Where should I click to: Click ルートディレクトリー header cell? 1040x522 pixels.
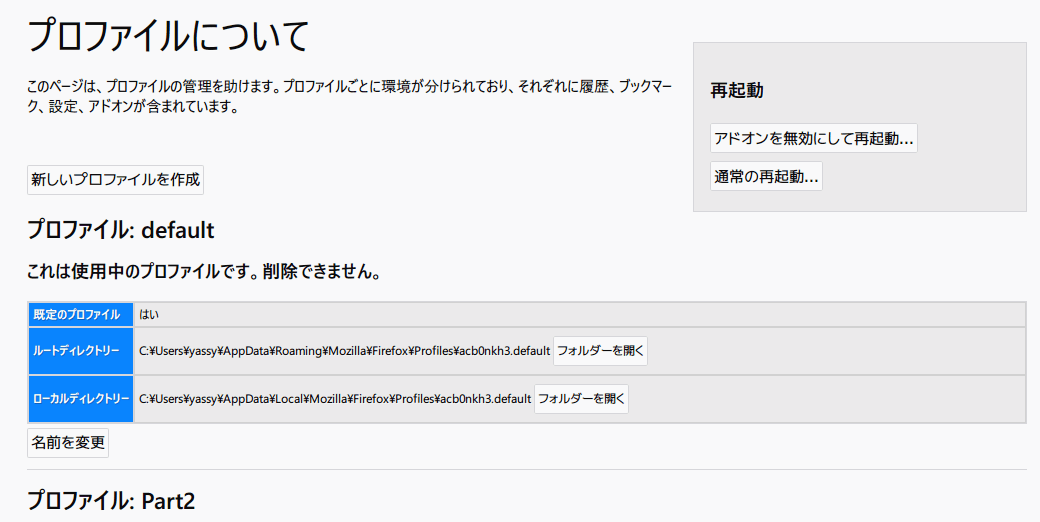pyautogui.click(x=81, y=351)
